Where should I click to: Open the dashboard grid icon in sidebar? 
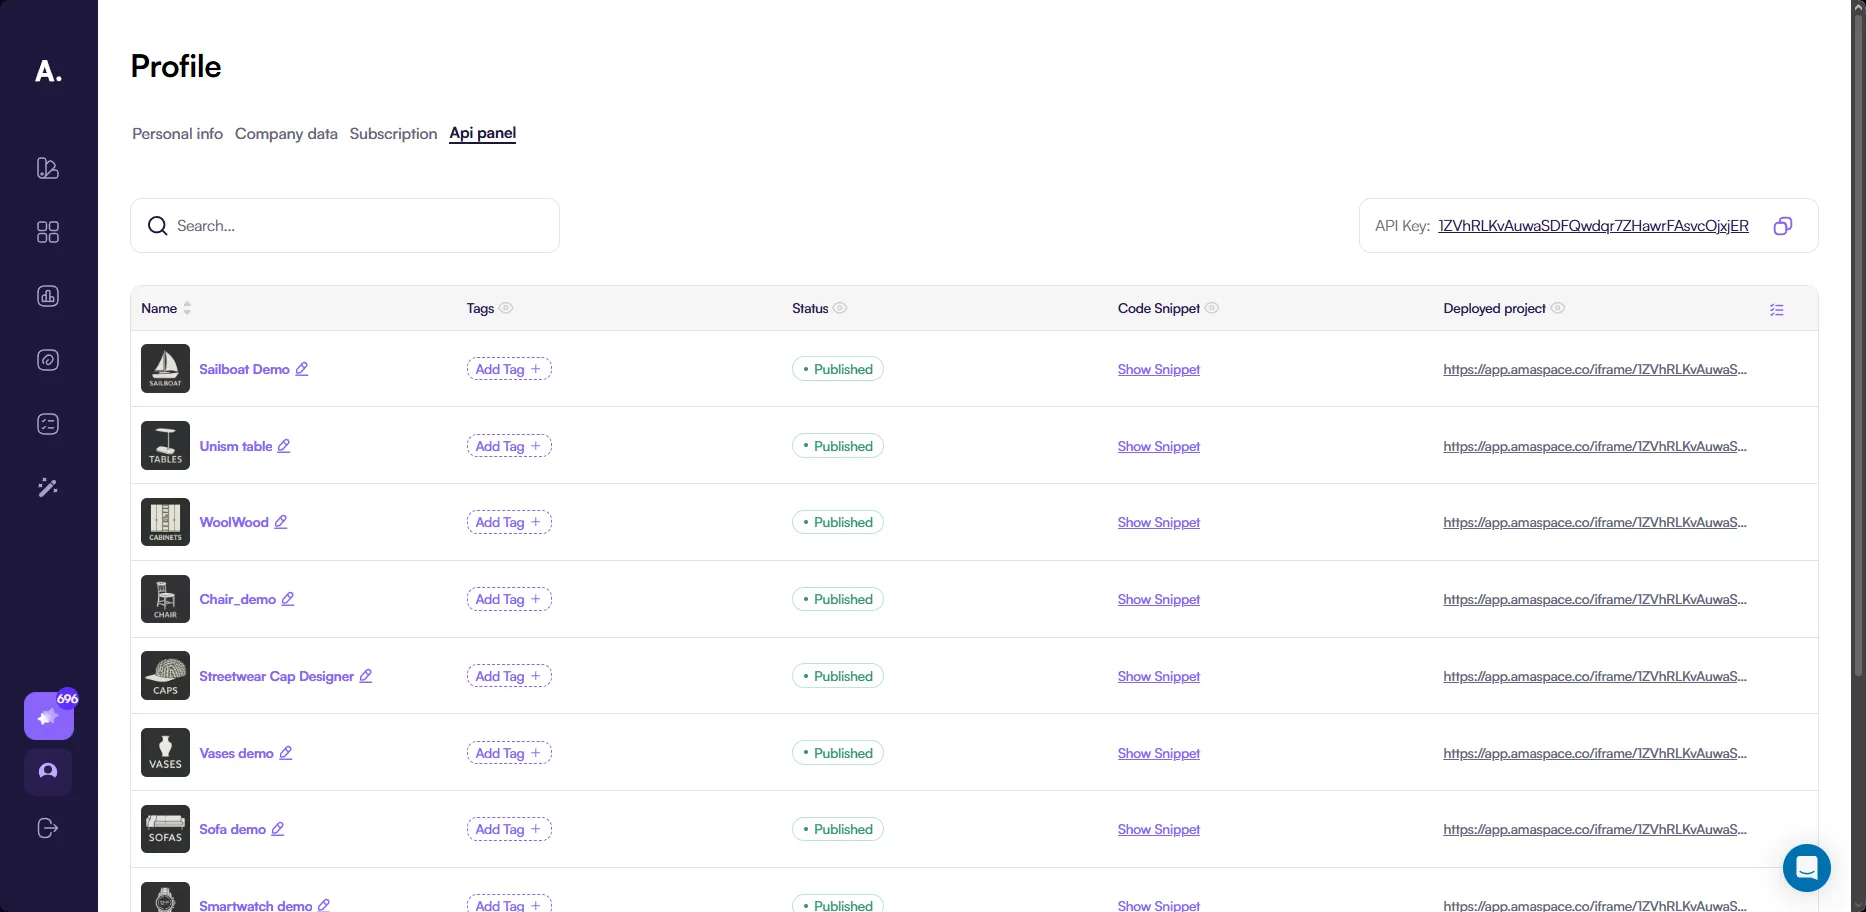48,232
